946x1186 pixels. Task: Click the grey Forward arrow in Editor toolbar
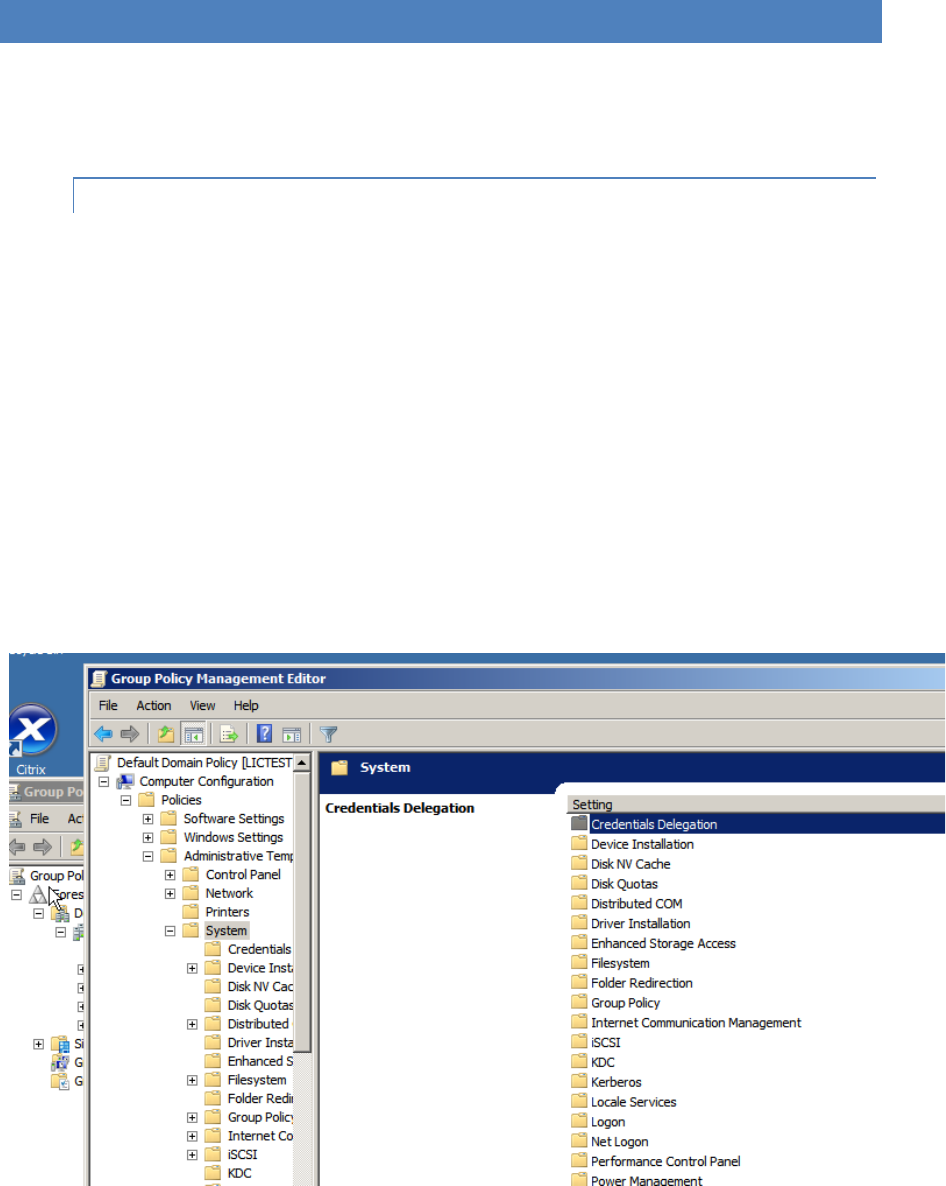point(130,734)
